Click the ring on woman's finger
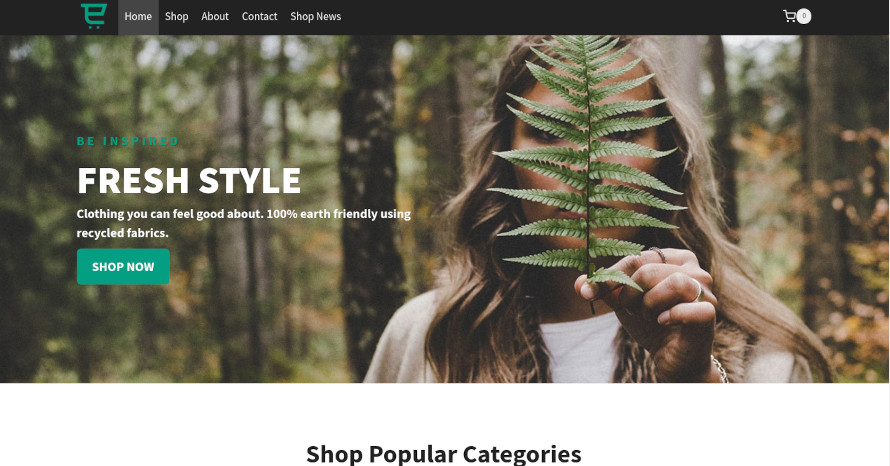The height and width of the screenshot is (466, 890). click(698, 290)
